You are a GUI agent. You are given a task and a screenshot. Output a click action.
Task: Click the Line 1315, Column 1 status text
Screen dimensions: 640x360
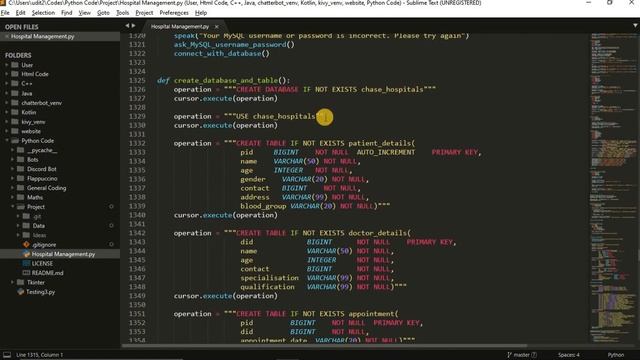click(x=40, y=355)
